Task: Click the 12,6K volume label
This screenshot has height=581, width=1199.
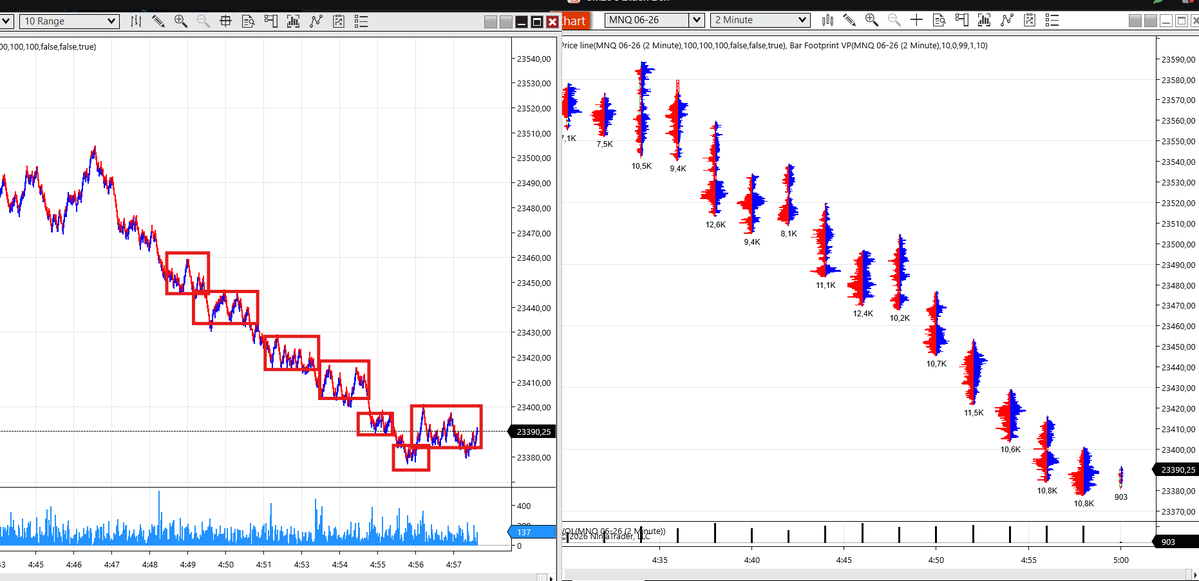Action: pos(715,225)
